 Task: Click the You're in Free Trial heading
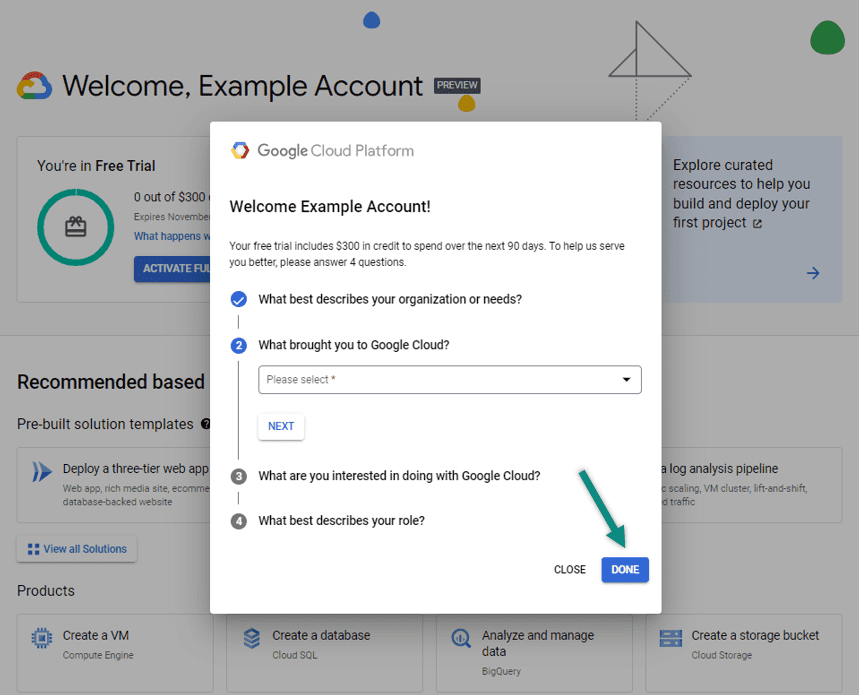click(96, 166)
